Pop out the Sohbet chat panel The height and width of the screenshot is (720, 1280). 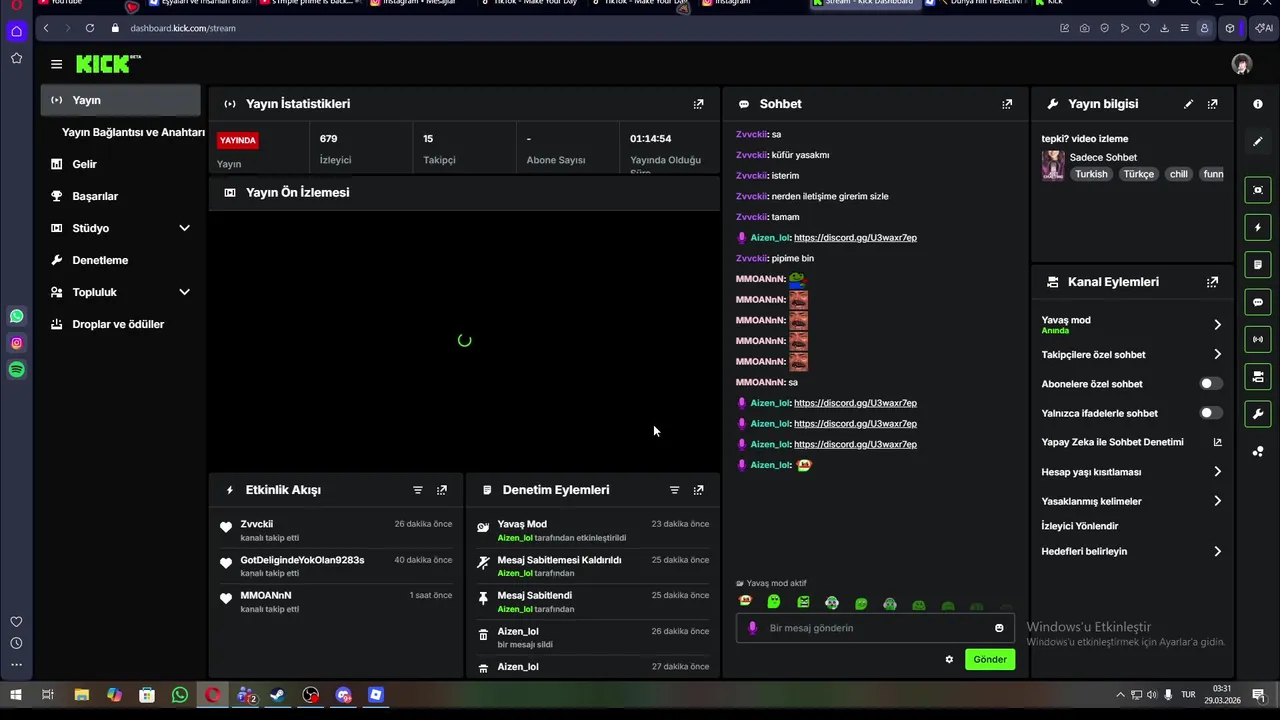click(1007, 104)
